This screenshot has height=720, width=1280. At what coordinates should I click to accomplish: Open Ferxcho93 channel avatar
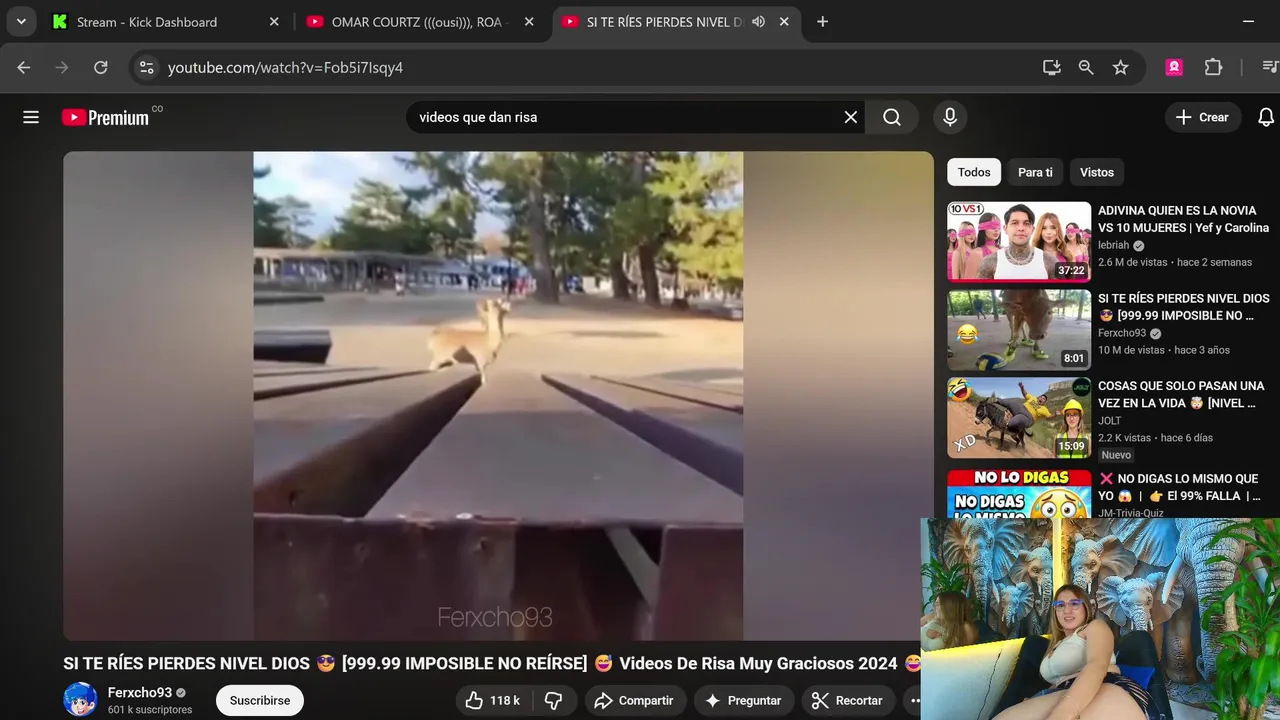(80, 699)
